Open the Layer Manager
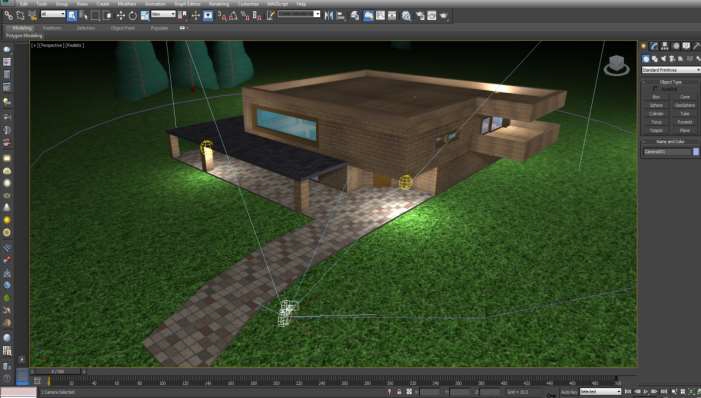The image size is (701, 398). 355,16
